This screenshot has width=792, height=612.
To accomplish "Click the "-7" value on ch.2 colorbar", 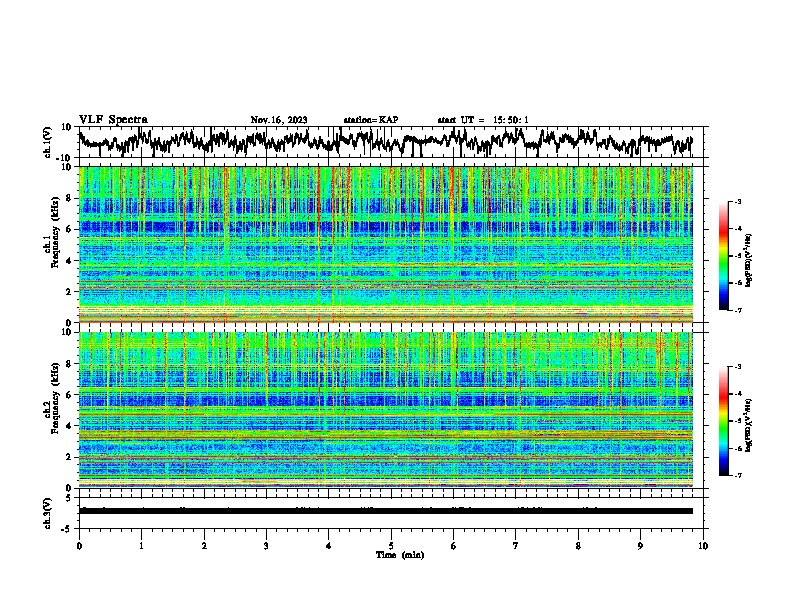I will pyautogui.click(x=738, y=475).
